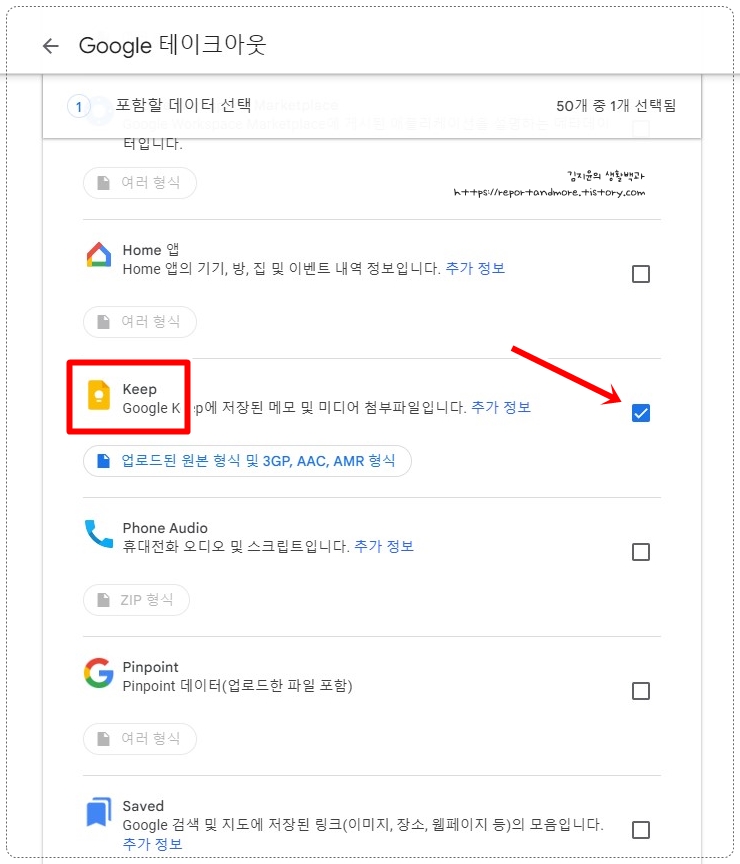This screenshot has width=740, height=864.
Task: Click the 50개 중 1개 선택됨 status text
Action: click(x=615, y=106)
